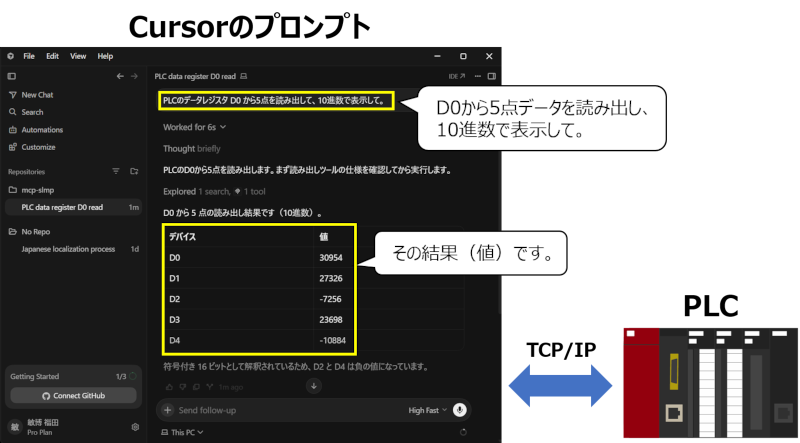Image resolution: width=800 pixels, height=443 pixels.
Task: Open account settings gear icon
Action: coord(135,427)
